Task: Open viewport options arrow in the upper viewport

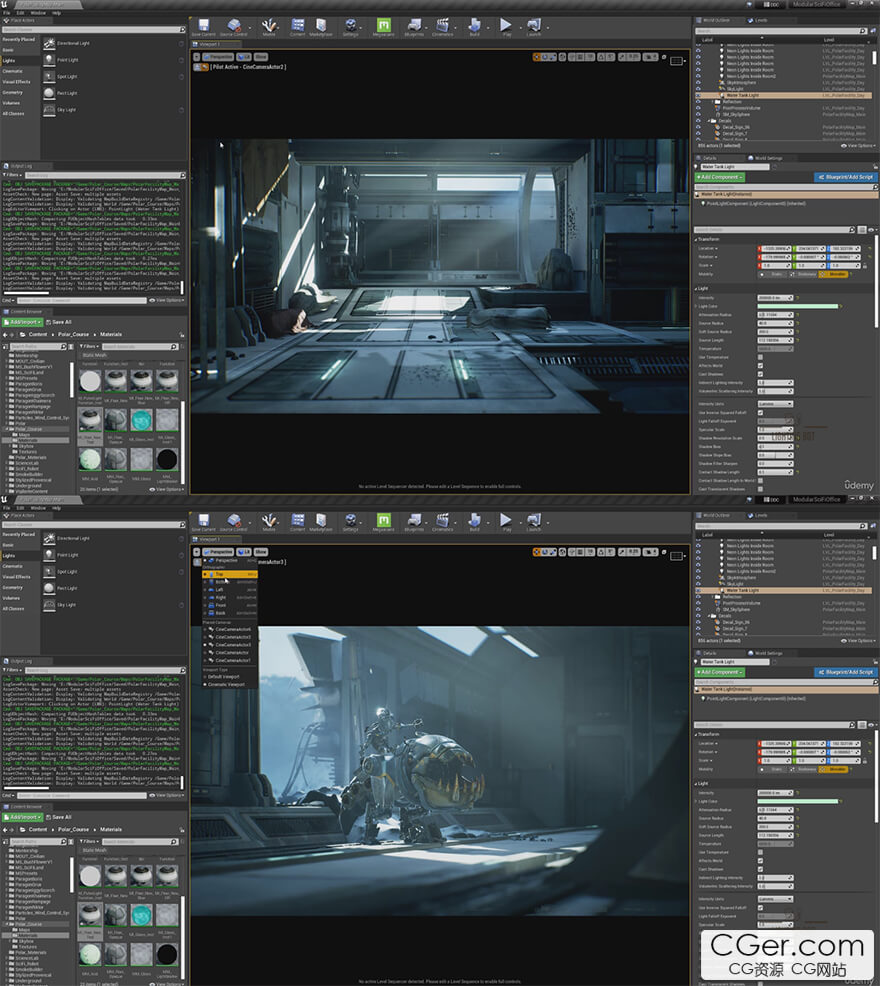Action: (197, 57)
